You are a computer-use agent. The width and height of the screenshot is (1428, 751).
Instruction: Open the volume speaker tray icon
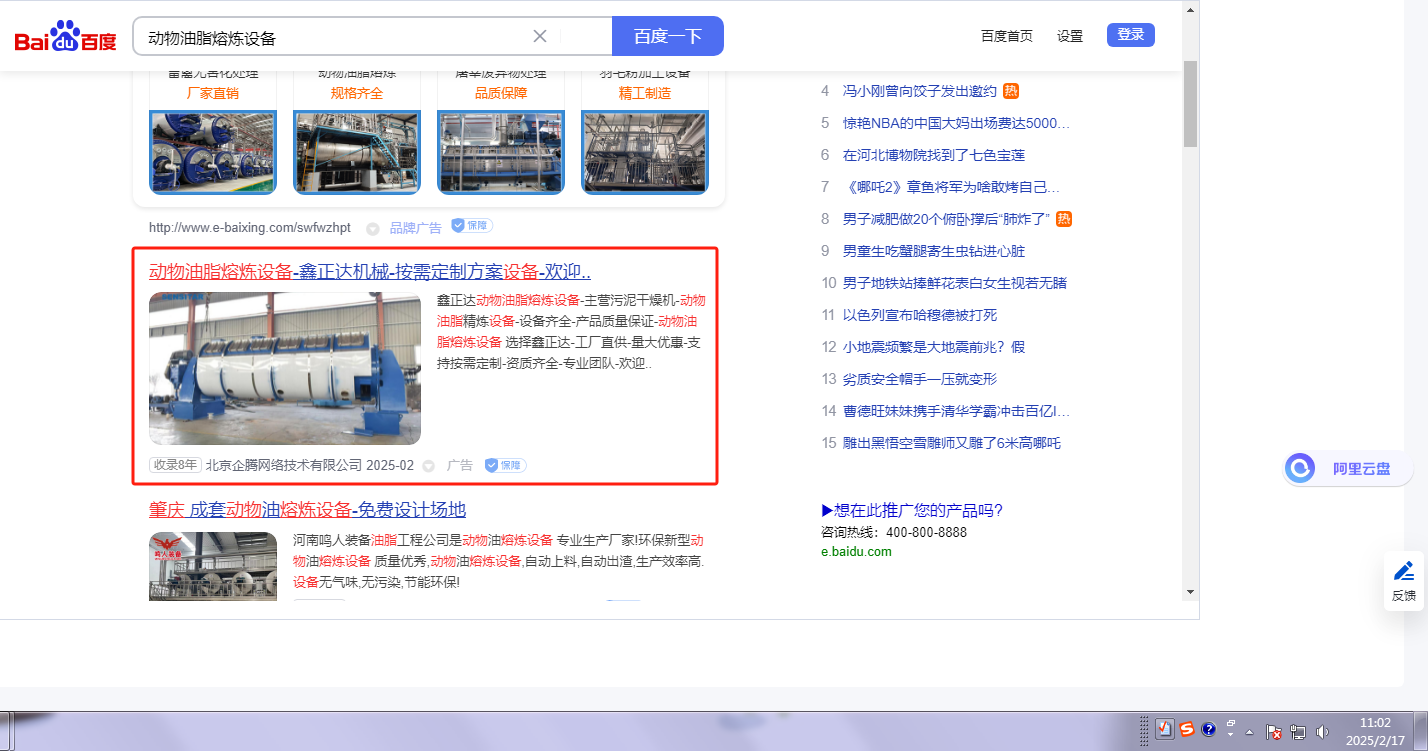(x=1322, y=732)
